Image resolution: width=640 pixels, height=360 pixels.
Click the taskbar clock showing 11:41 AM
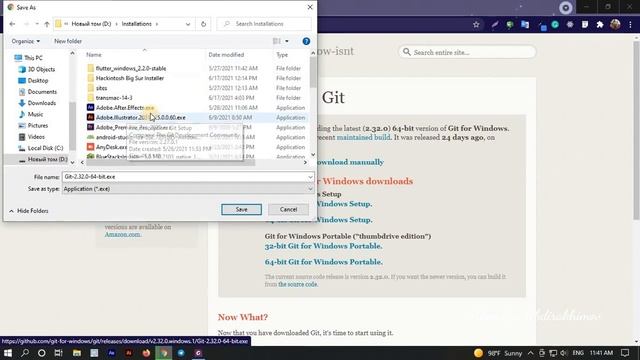(601, 353)
